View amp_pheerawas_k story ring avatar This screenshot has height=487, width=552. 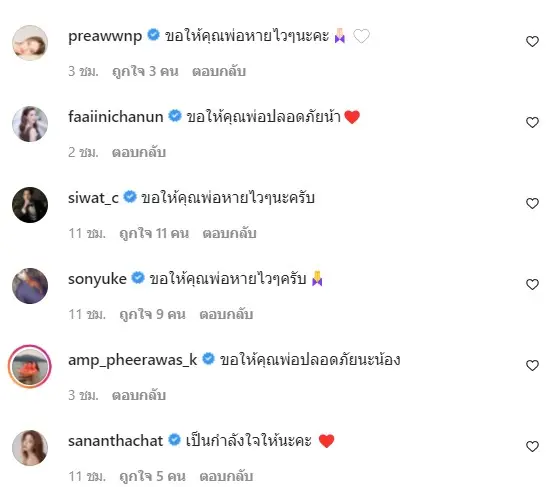tap(30, 367)
